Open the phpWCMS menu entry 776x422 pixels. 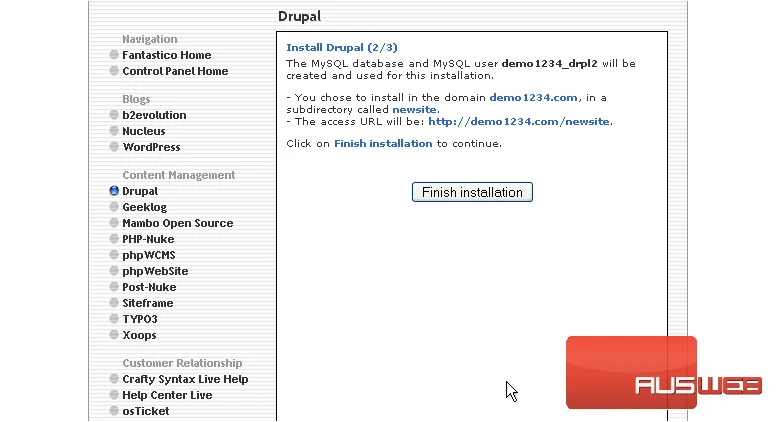click(x=149, y=255)
